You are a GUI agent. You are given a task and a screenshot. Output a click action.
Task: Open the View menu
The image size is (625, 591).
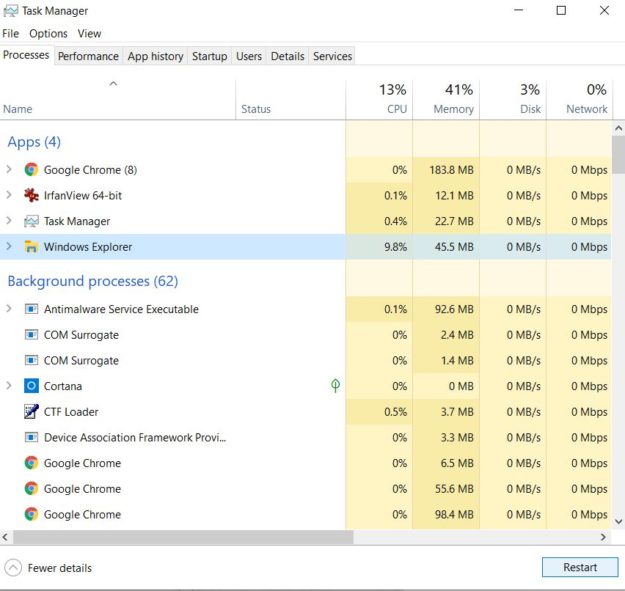tap(89, 33)
